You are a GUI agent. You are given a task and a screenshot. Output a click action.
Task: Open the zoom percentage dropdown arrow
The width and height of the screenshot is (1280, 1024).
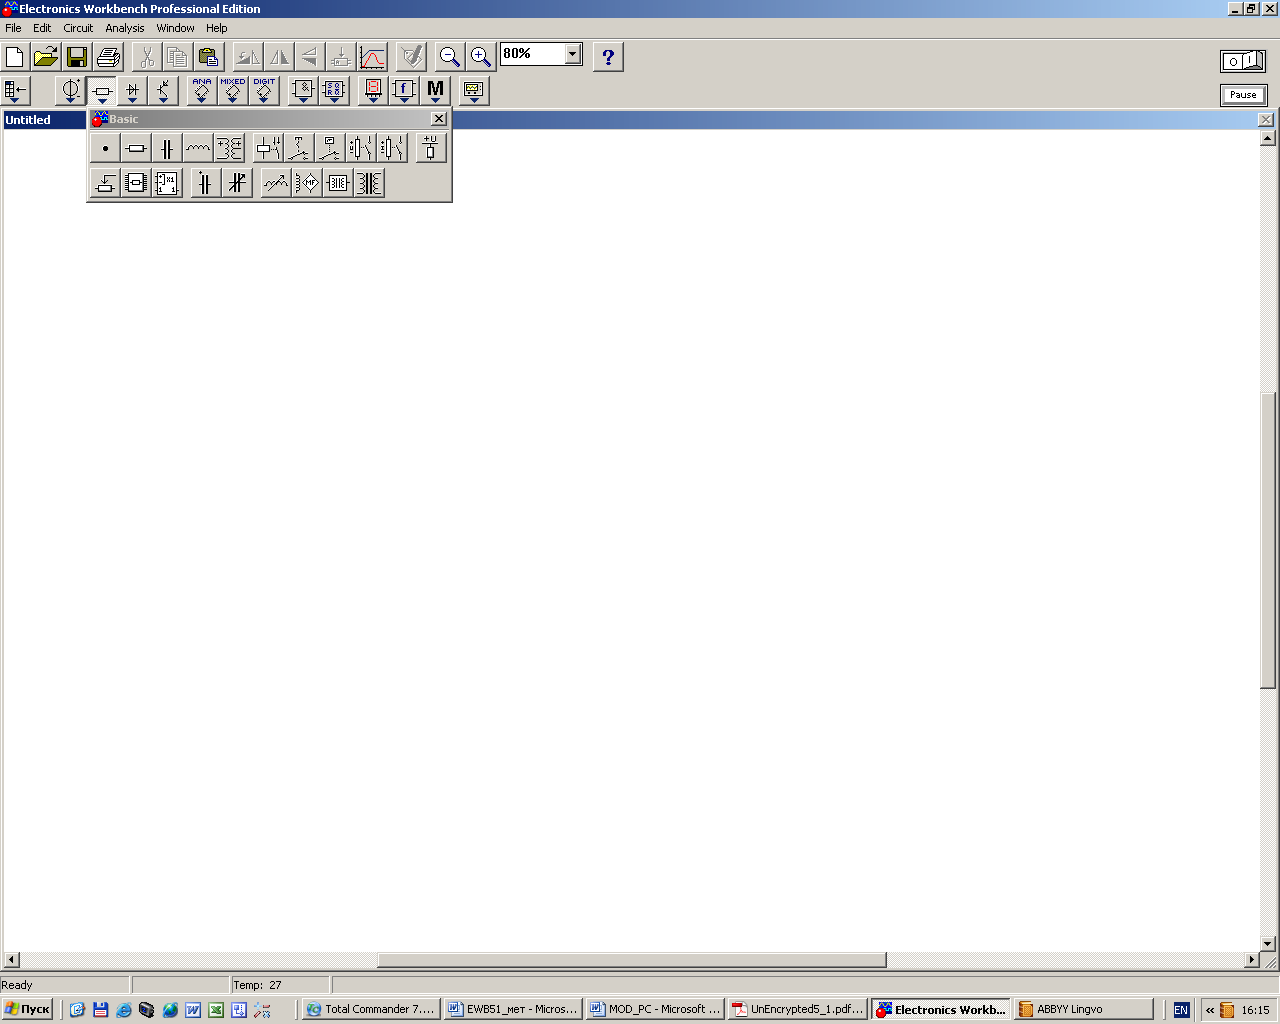(573, 54)
